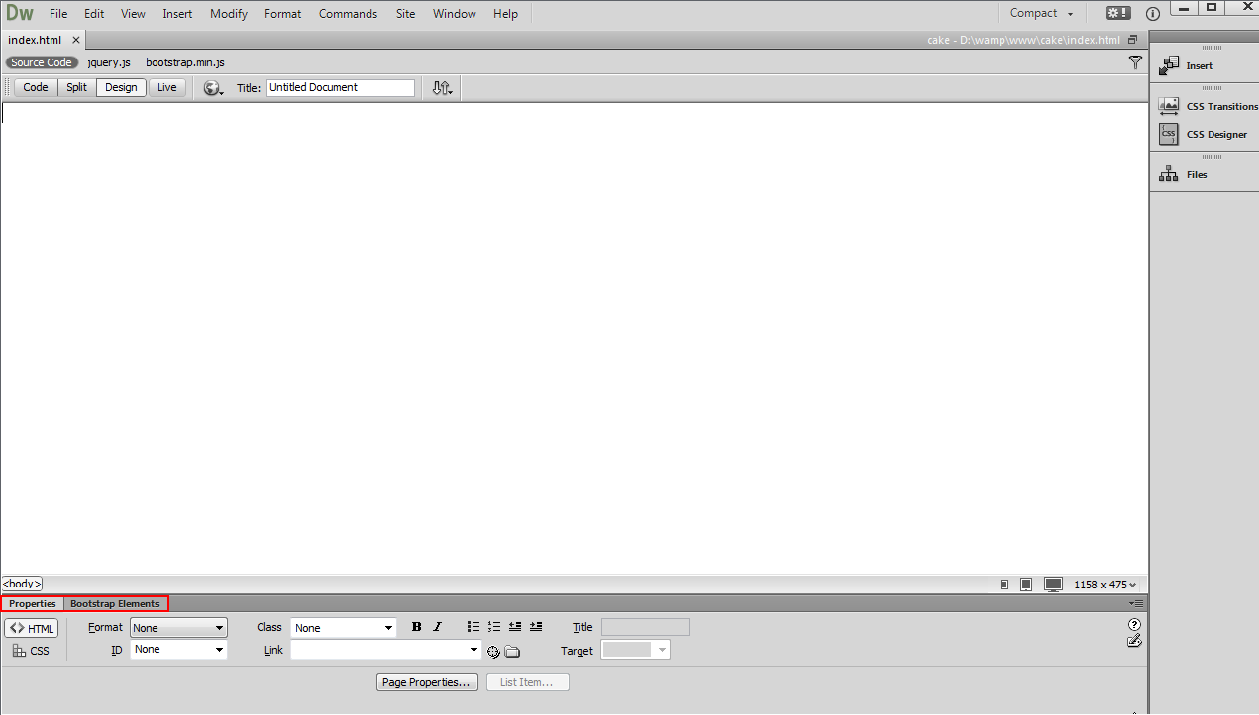Open the Compact workspace dropdown
The width and height of the screenshot is (1259, 715).
tap(1041, 14)
